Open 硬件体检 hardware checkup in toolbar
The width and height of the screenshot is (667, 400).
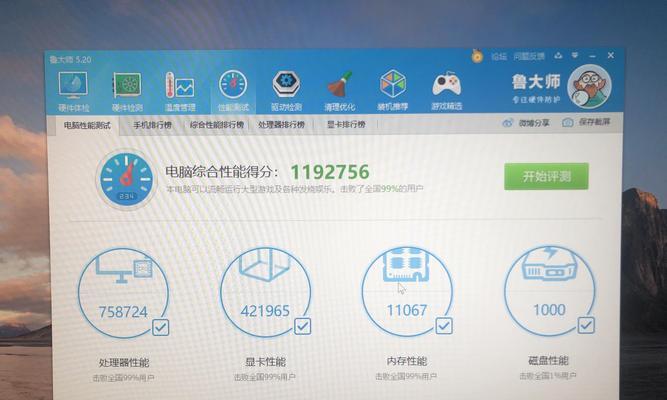[x=73, y=91]
